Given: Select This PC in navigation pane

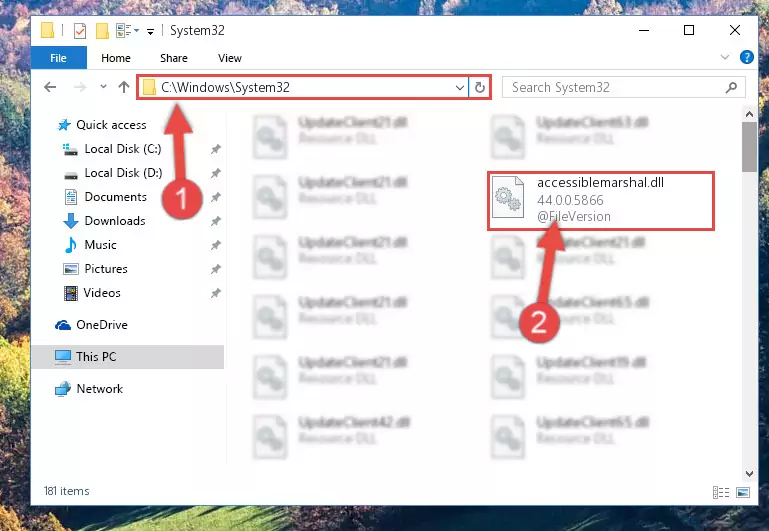Looking at the screenshot, I should (128, 357).
